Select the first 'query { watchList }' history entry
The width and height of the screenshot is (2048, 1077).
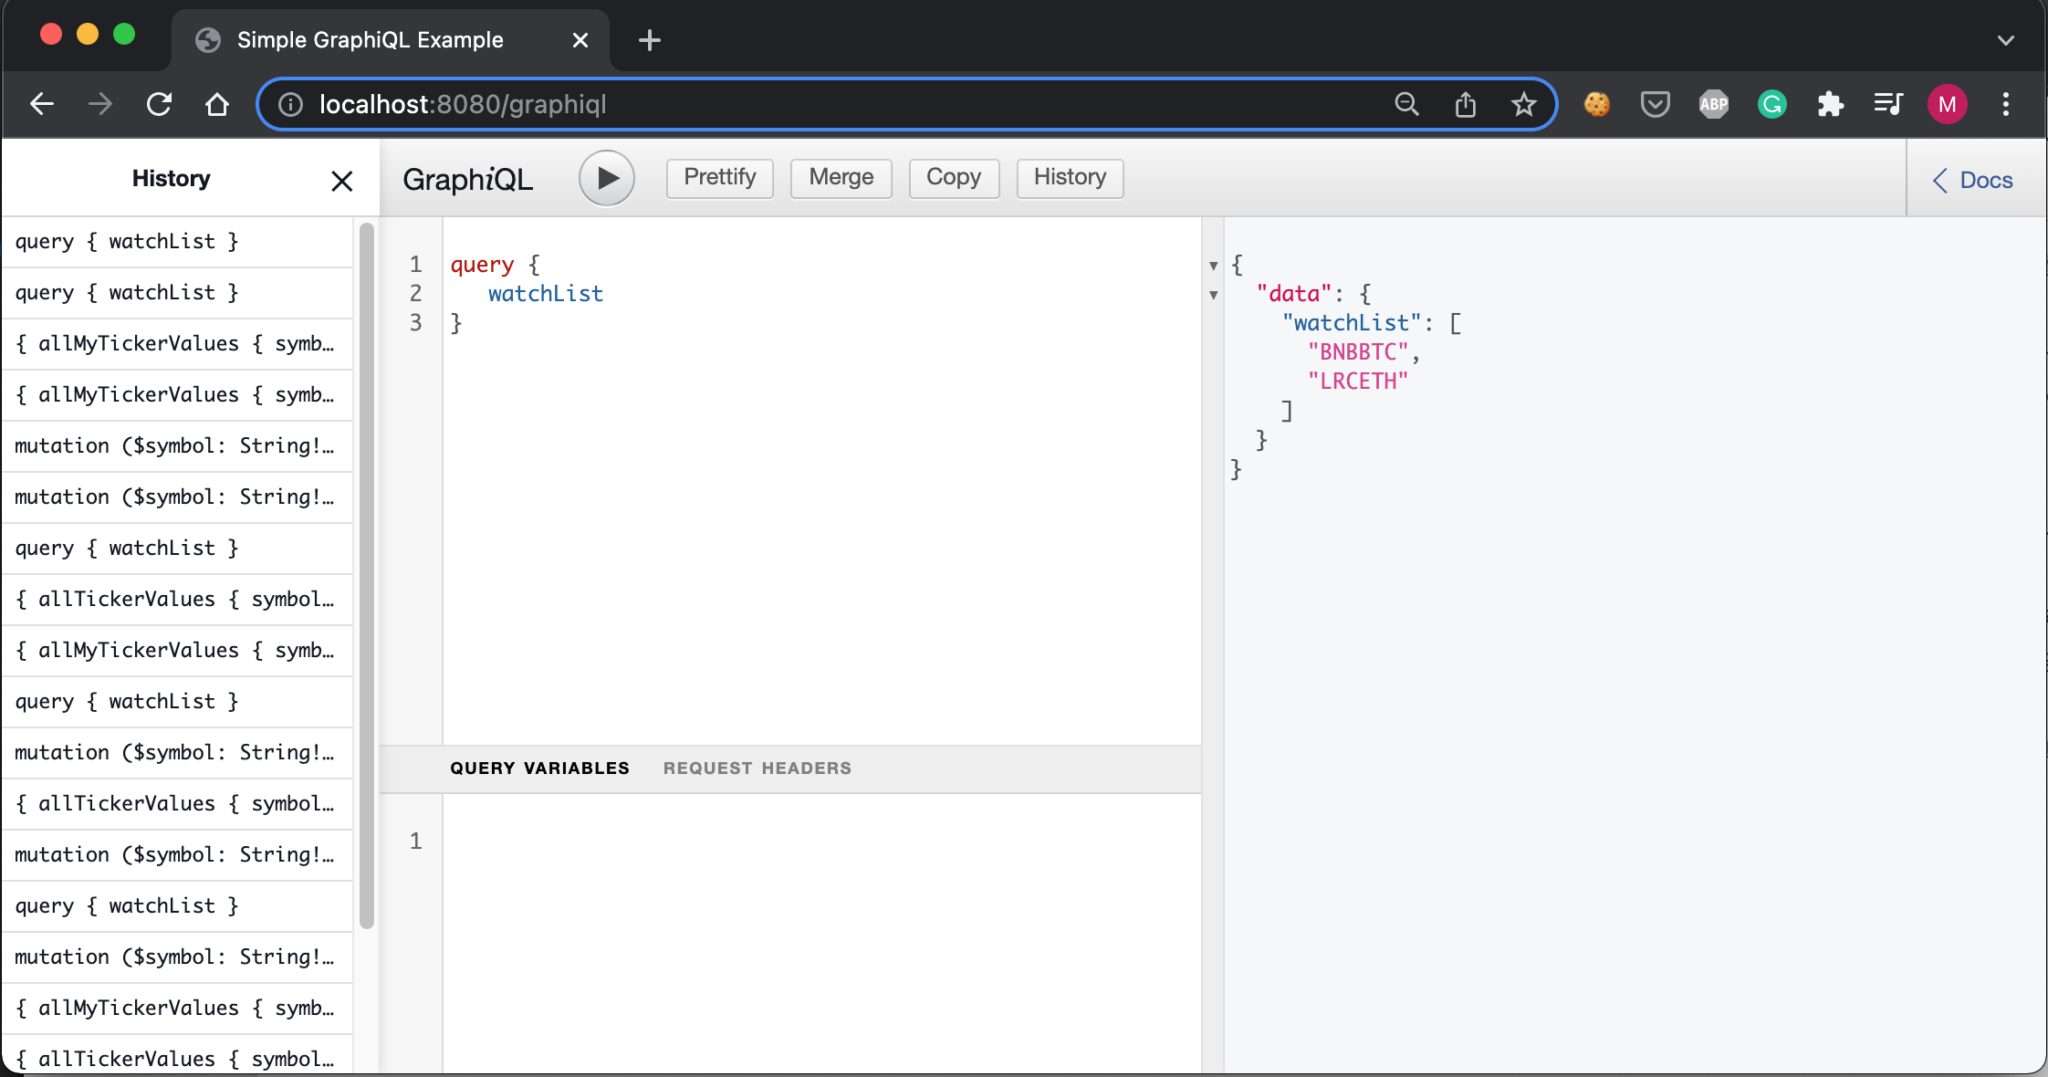[x=126, y=241]
